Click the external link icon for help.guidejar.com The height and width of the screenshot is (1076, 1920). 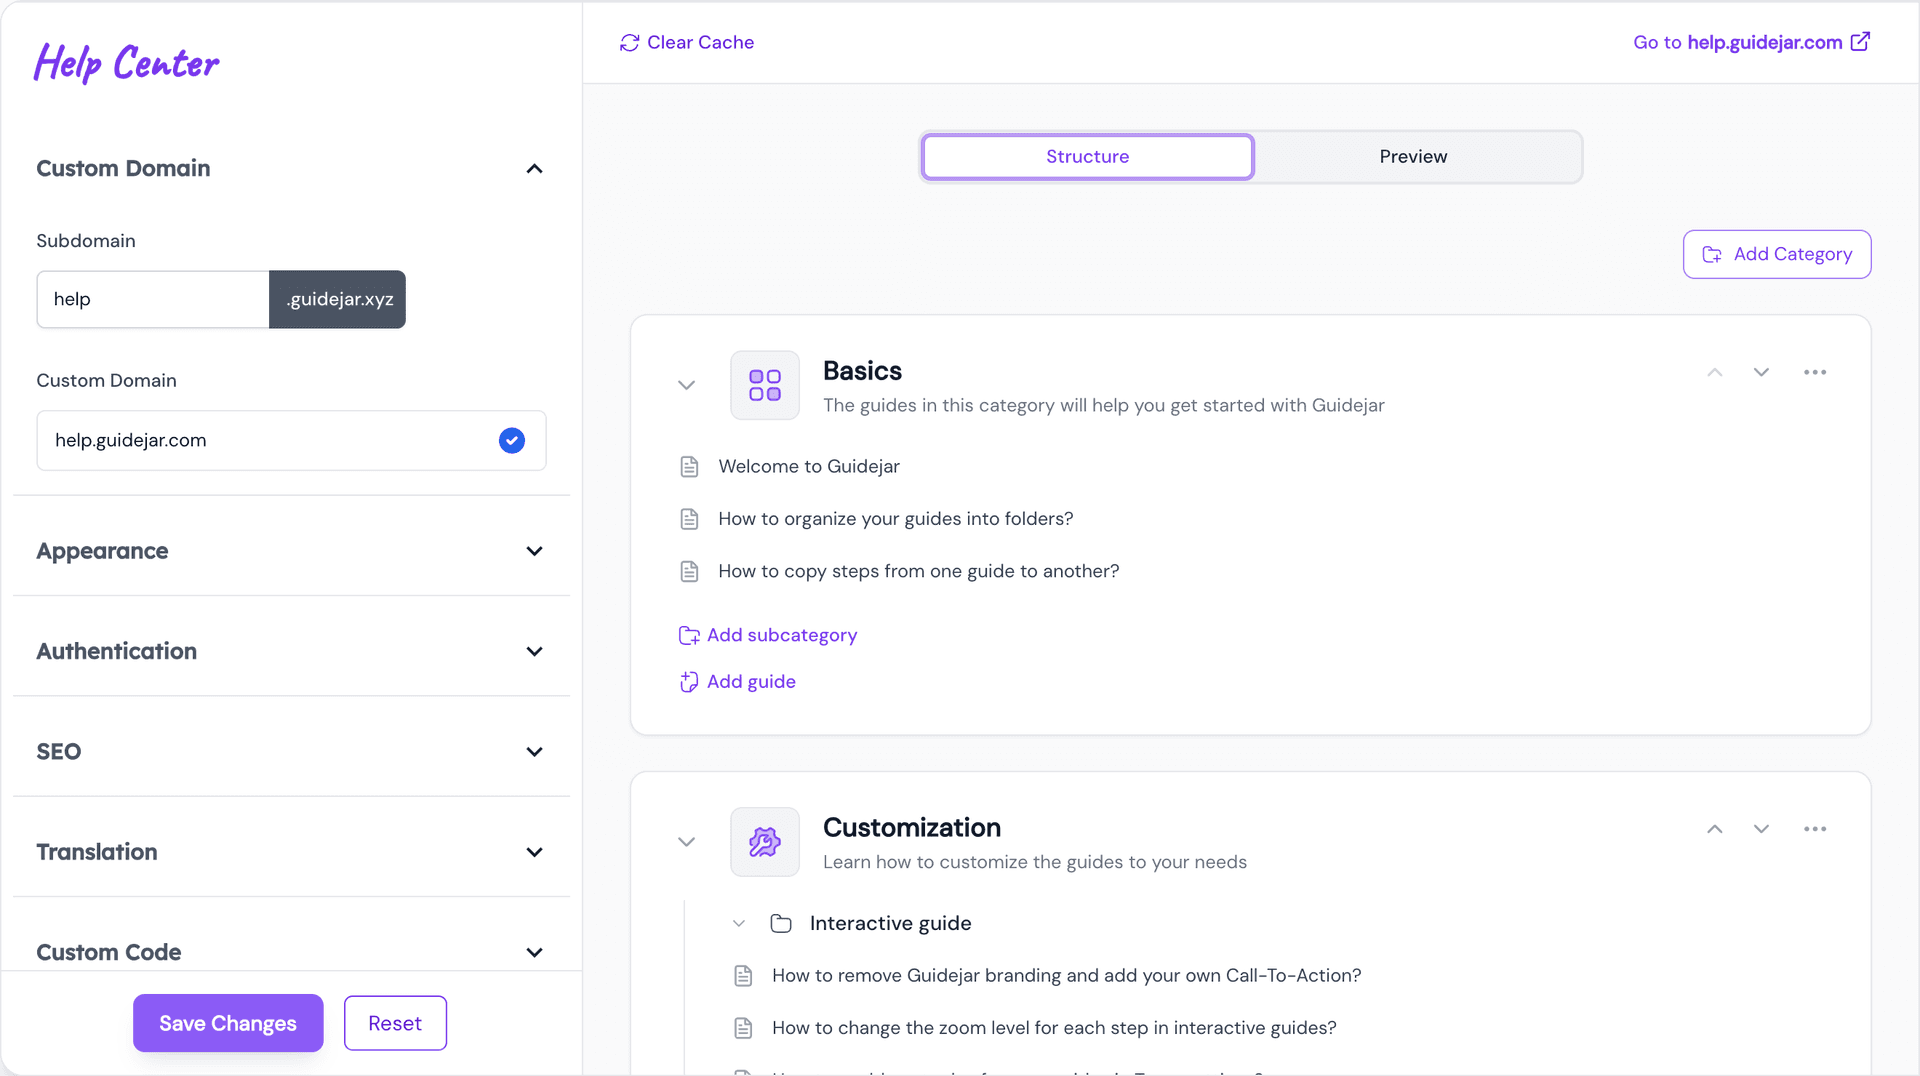(x=1860, y=42)
